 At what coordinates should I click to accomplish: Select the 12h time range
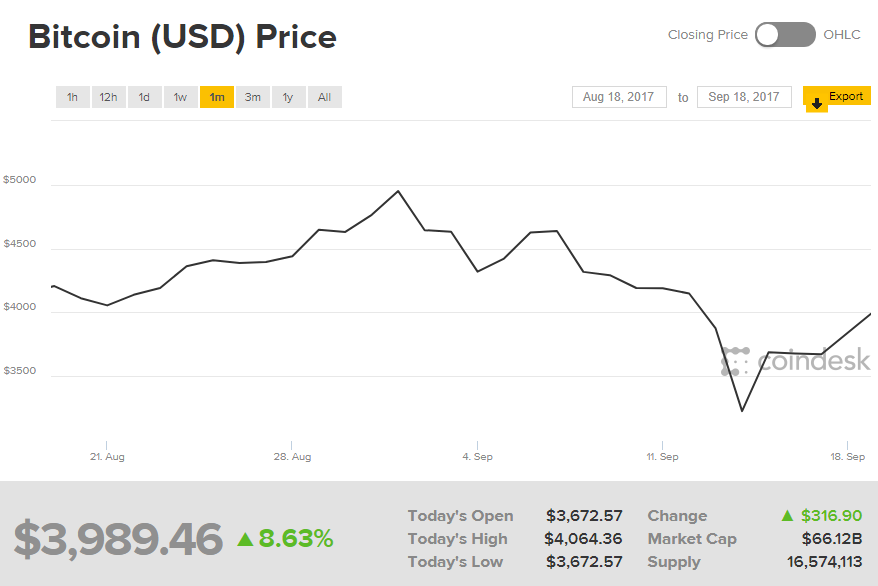(108, 97)
